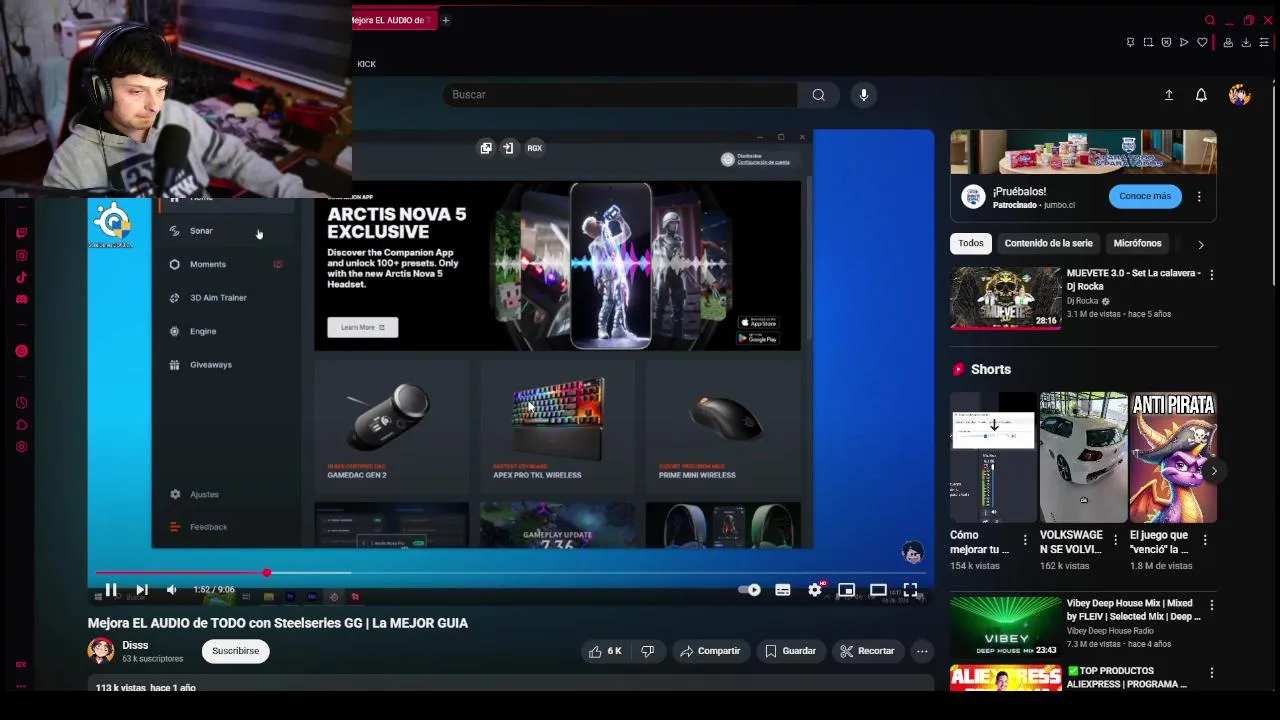Open options for Cómo mejorar short
The image size is (1280, 720).
coord(1024,540)
